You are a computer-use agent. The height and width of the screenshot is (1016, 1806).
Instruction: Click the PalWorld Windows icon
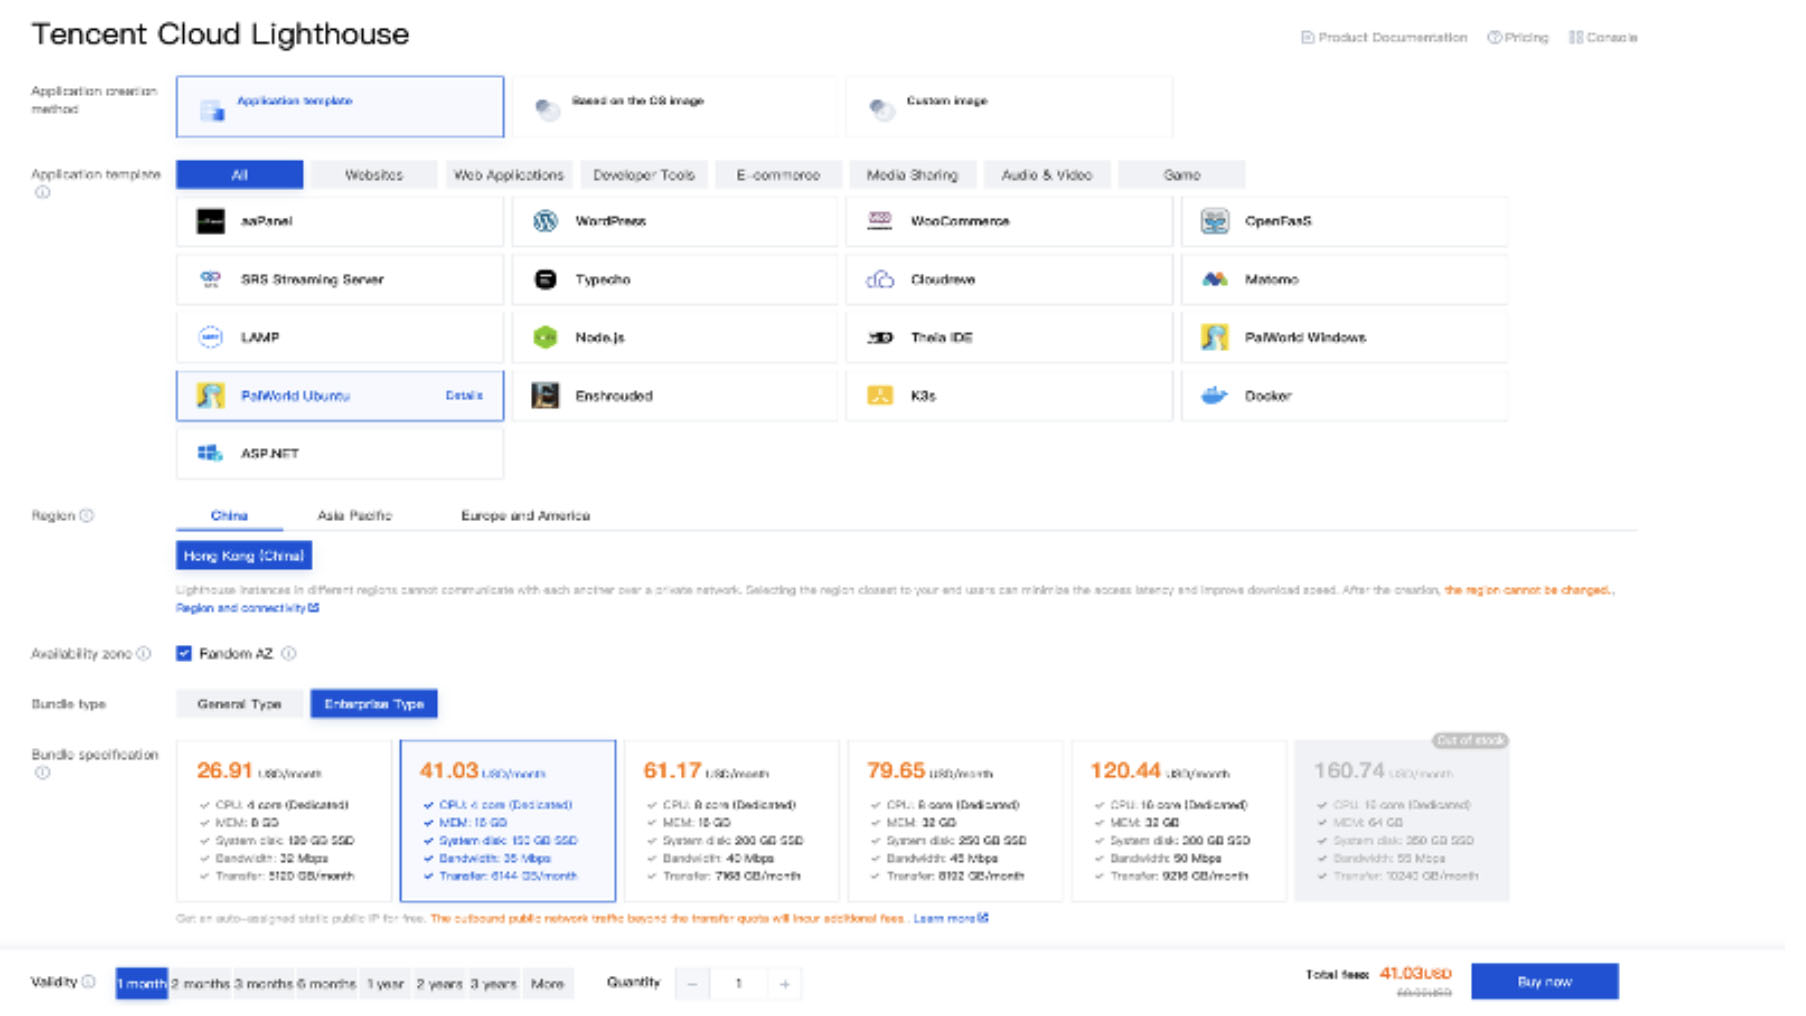1214,337
